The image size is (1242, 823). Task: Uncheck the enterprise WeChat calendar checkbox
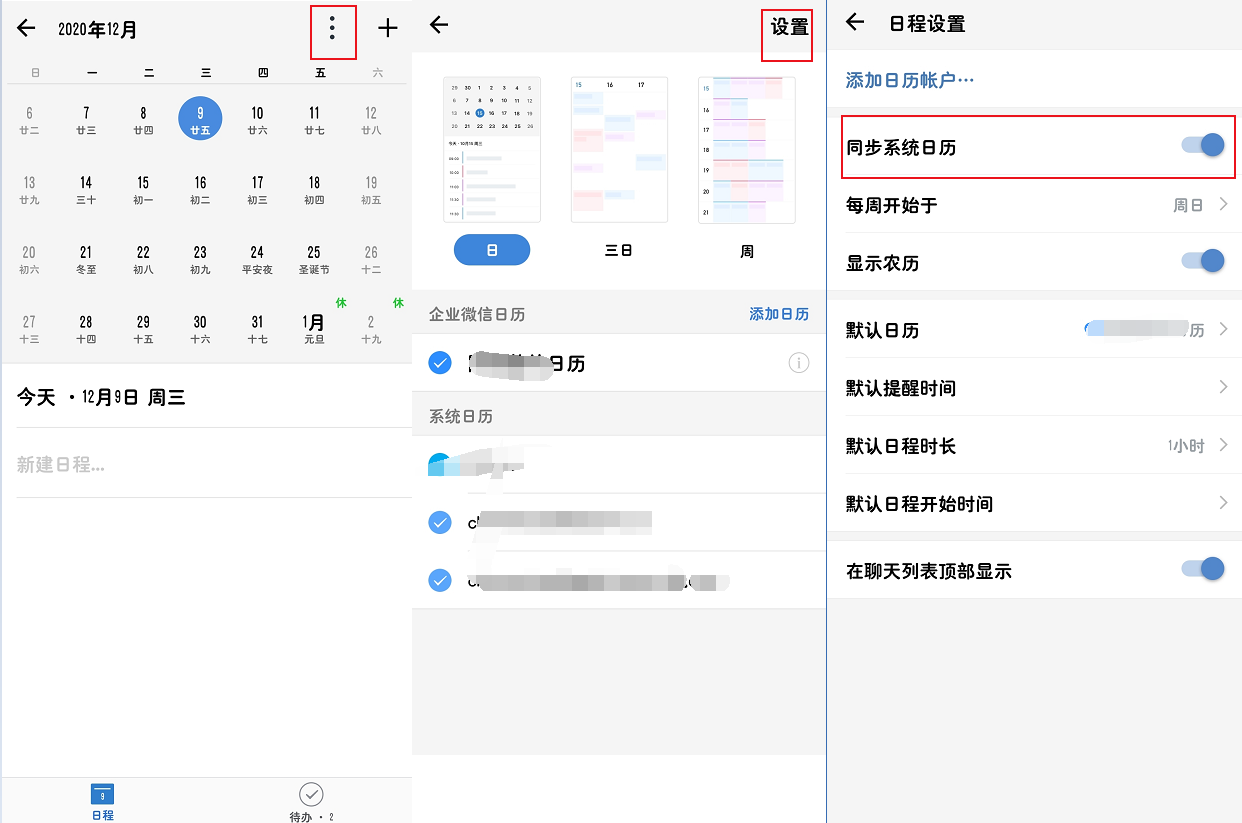pos(440,363)
